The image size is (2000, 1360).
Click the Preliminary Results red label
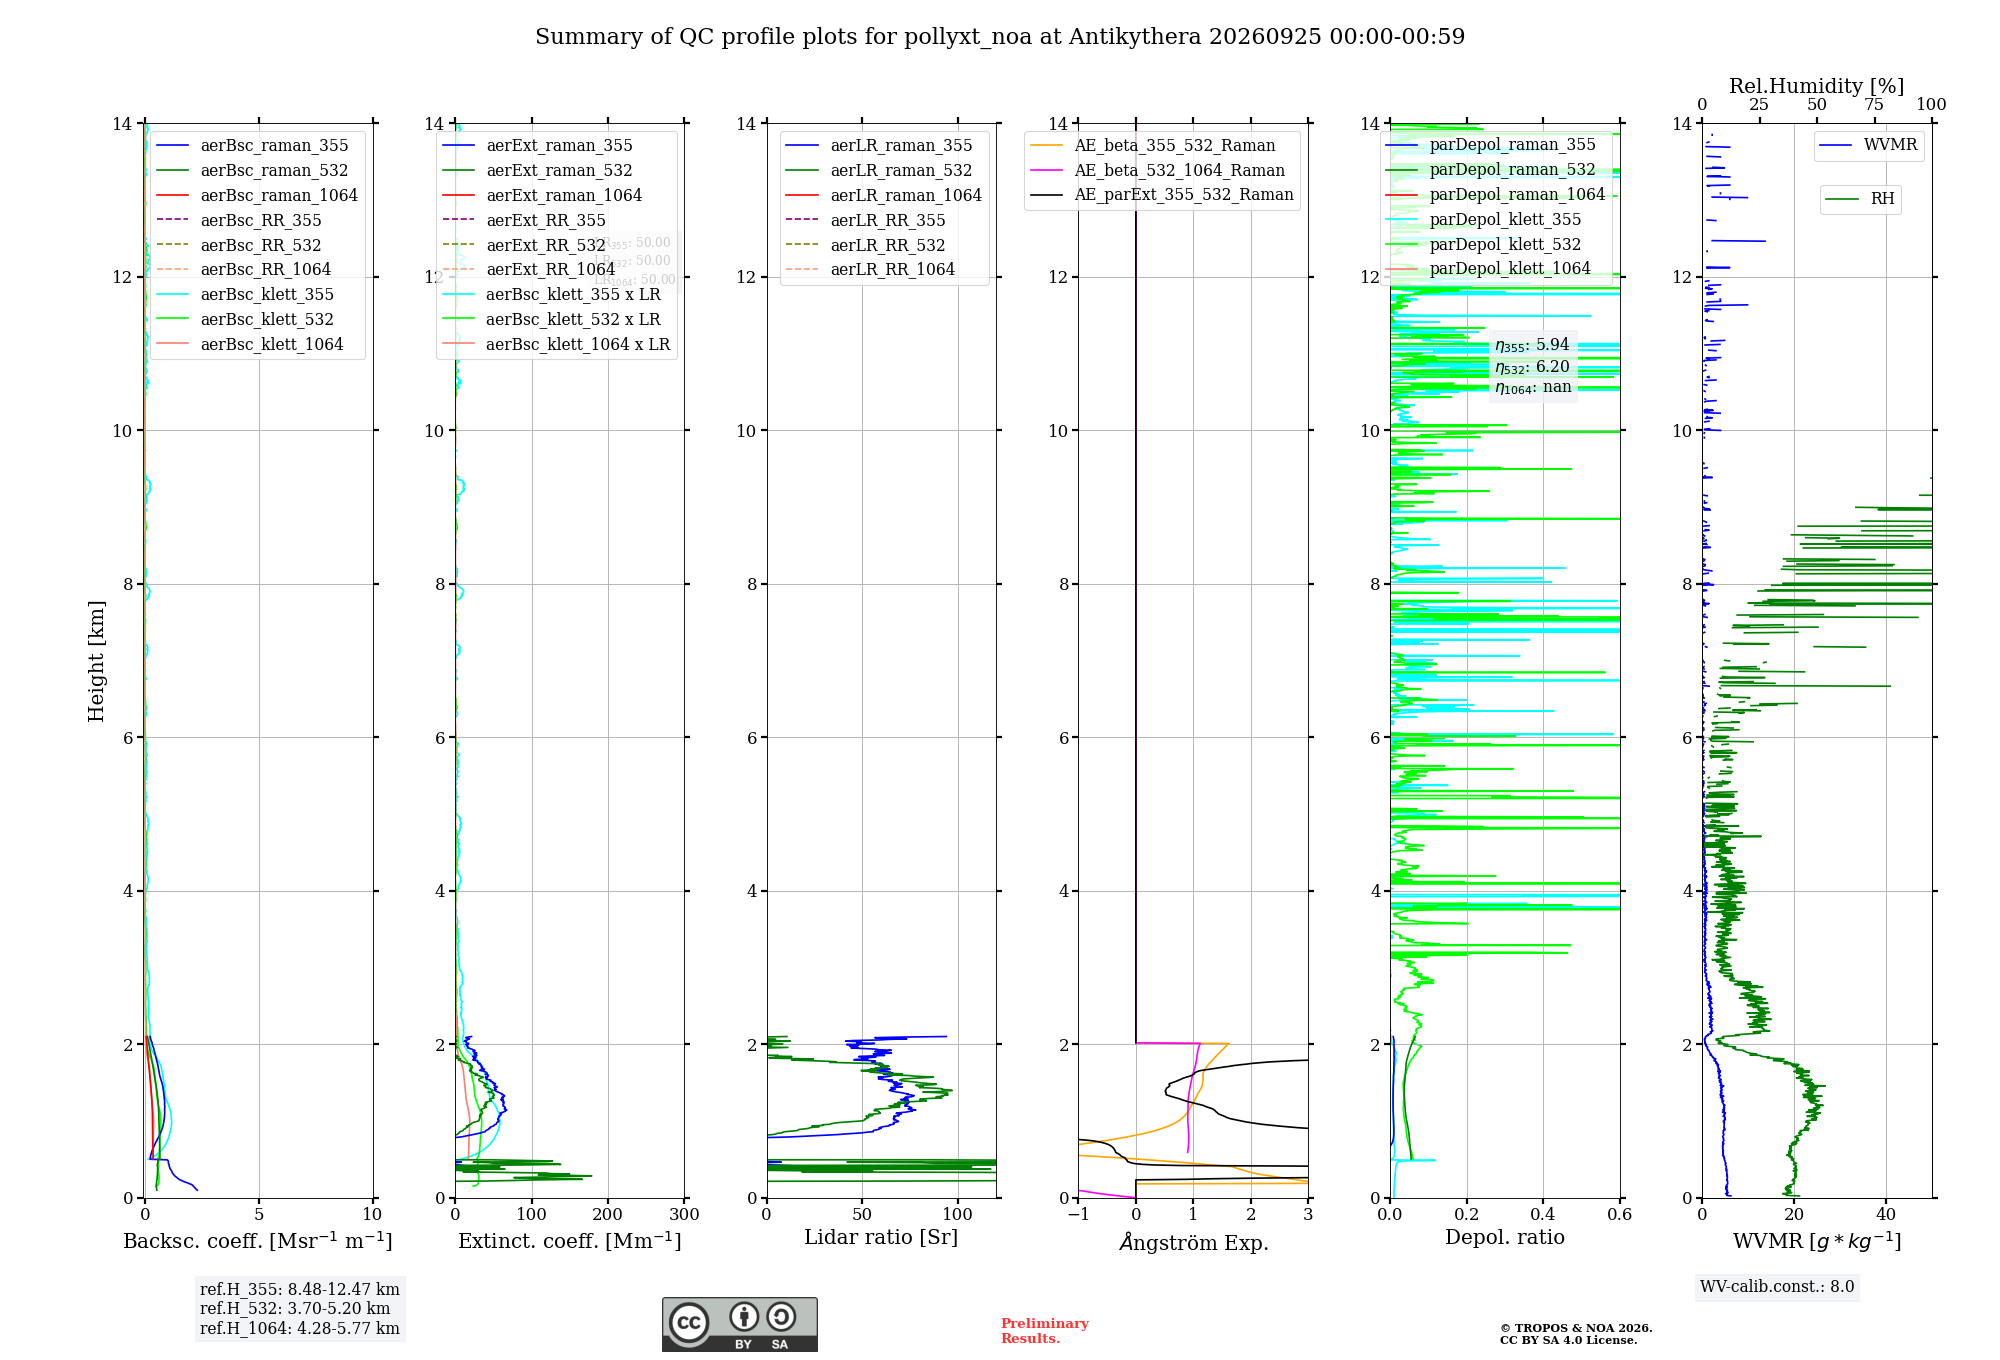(x=1045, y=1331)
